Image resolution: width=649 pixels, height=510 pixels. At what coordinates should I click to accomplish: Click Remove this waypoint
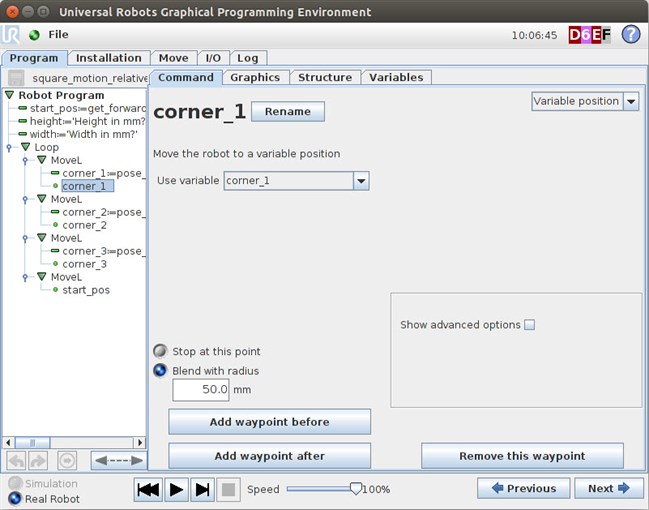pos(522,456)
